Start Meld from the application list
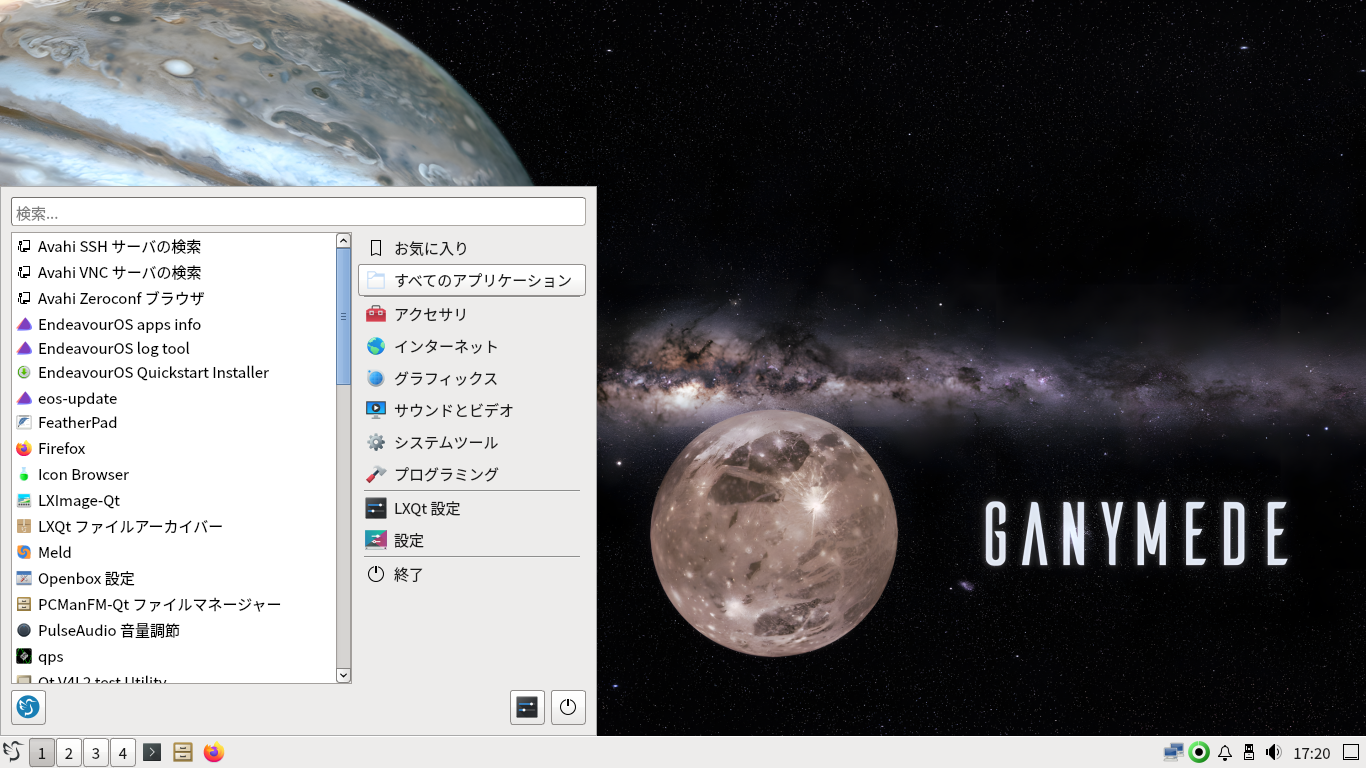 point(175,553)
